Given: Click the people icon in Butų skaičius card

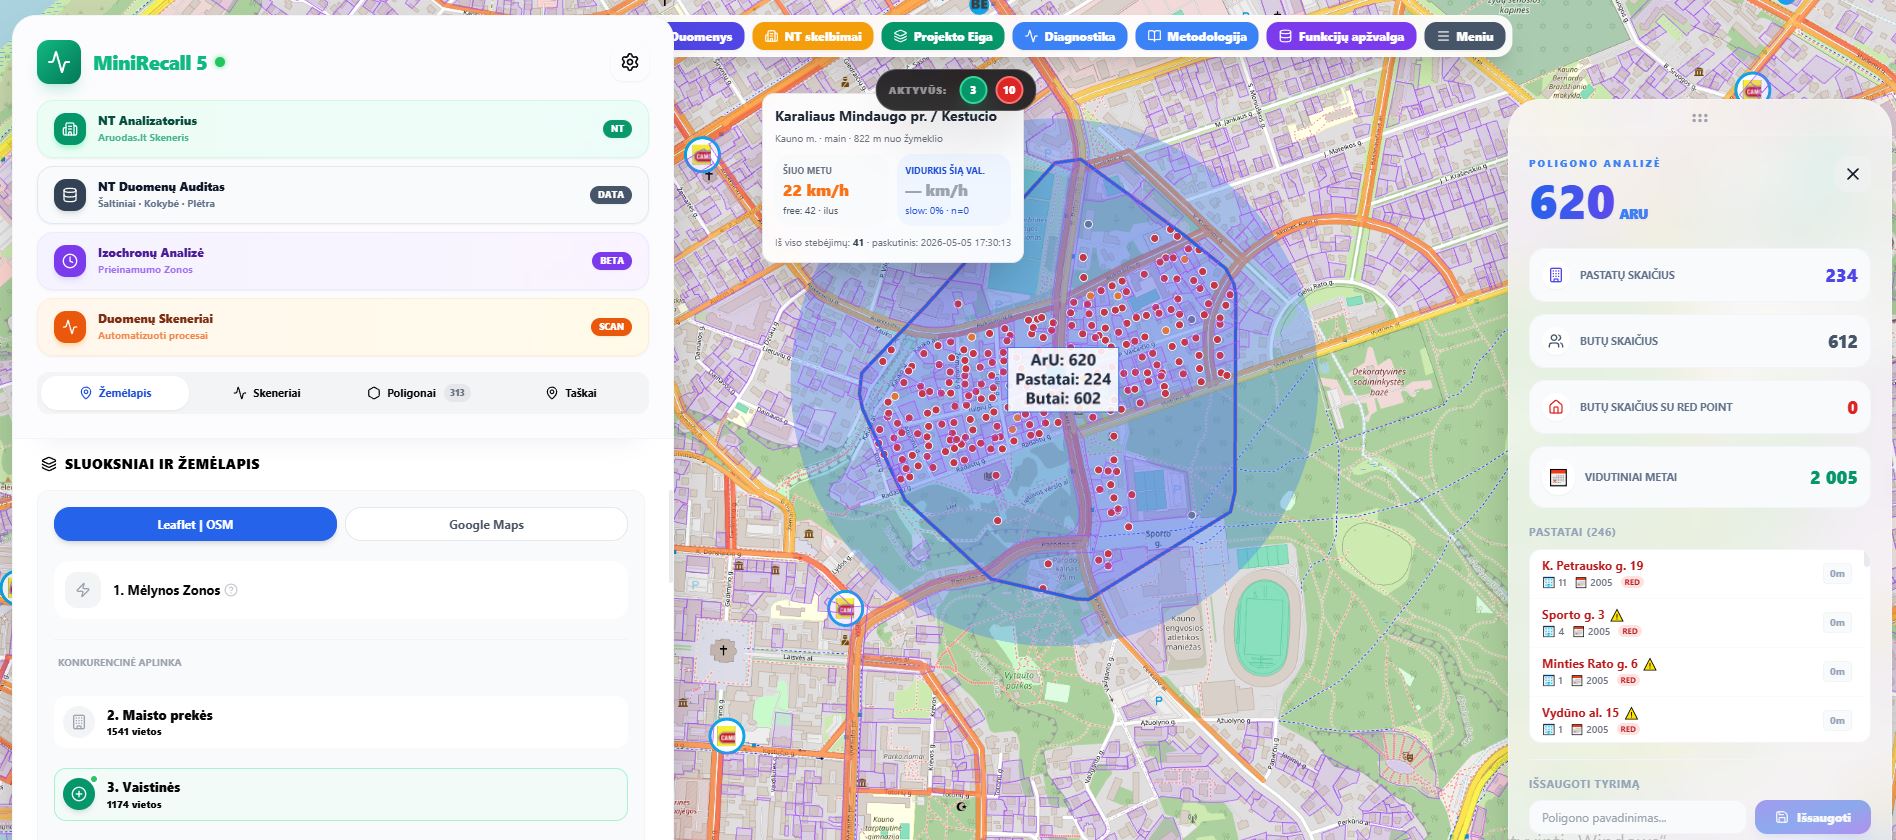Looking at the screenshot, I should tap(1556, 341).
